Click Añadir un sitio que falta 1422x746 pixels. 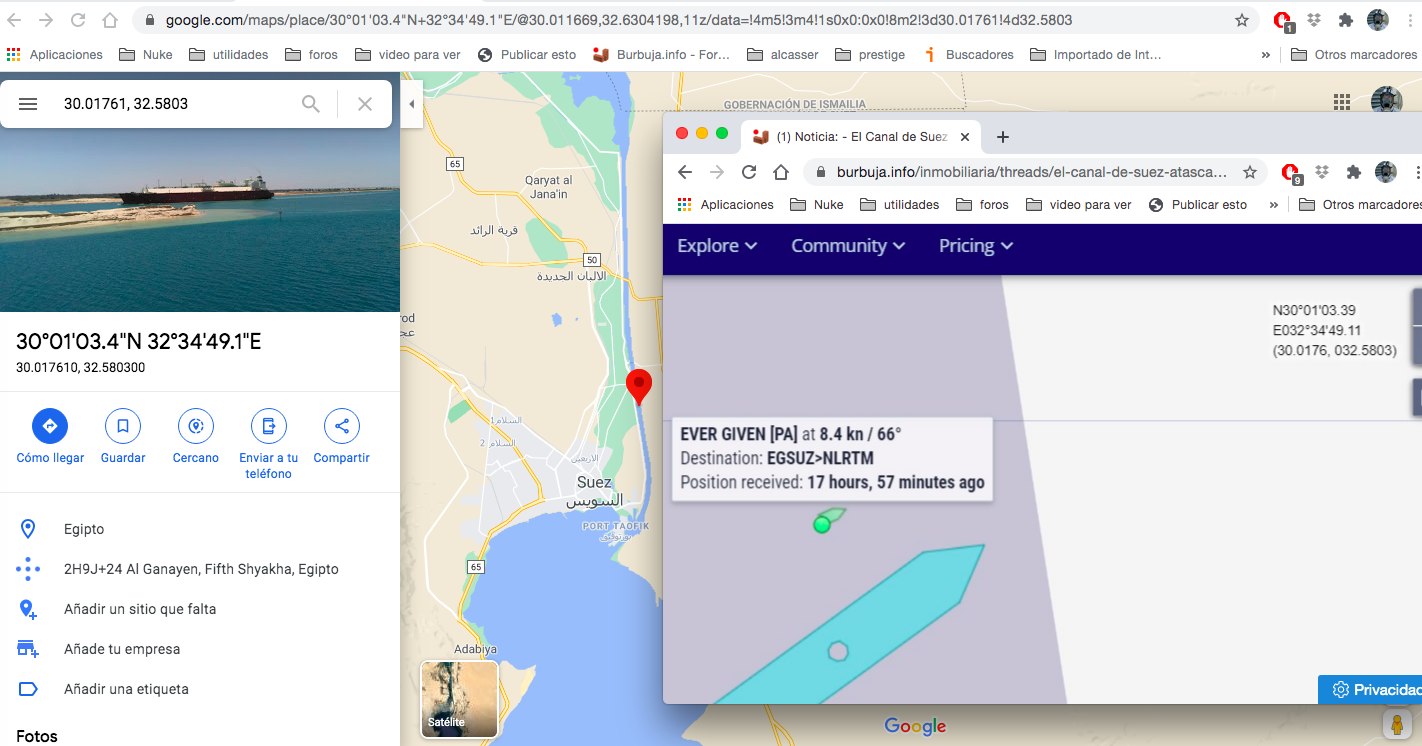point(140,609)
